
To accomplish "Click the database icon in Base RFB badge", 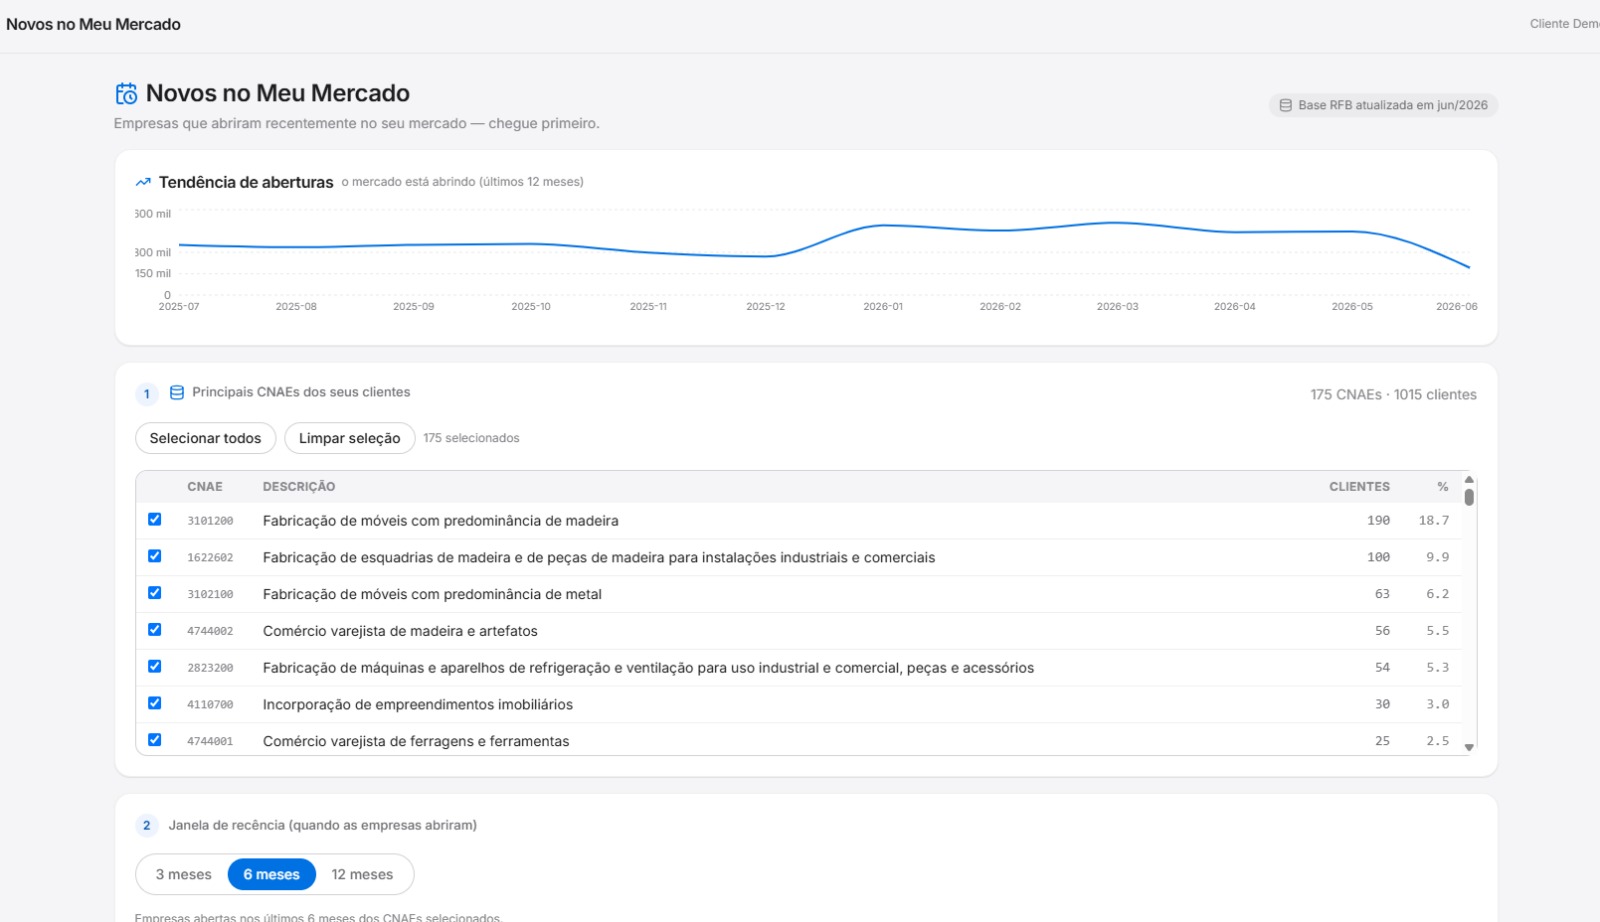I will (1286, 105).
